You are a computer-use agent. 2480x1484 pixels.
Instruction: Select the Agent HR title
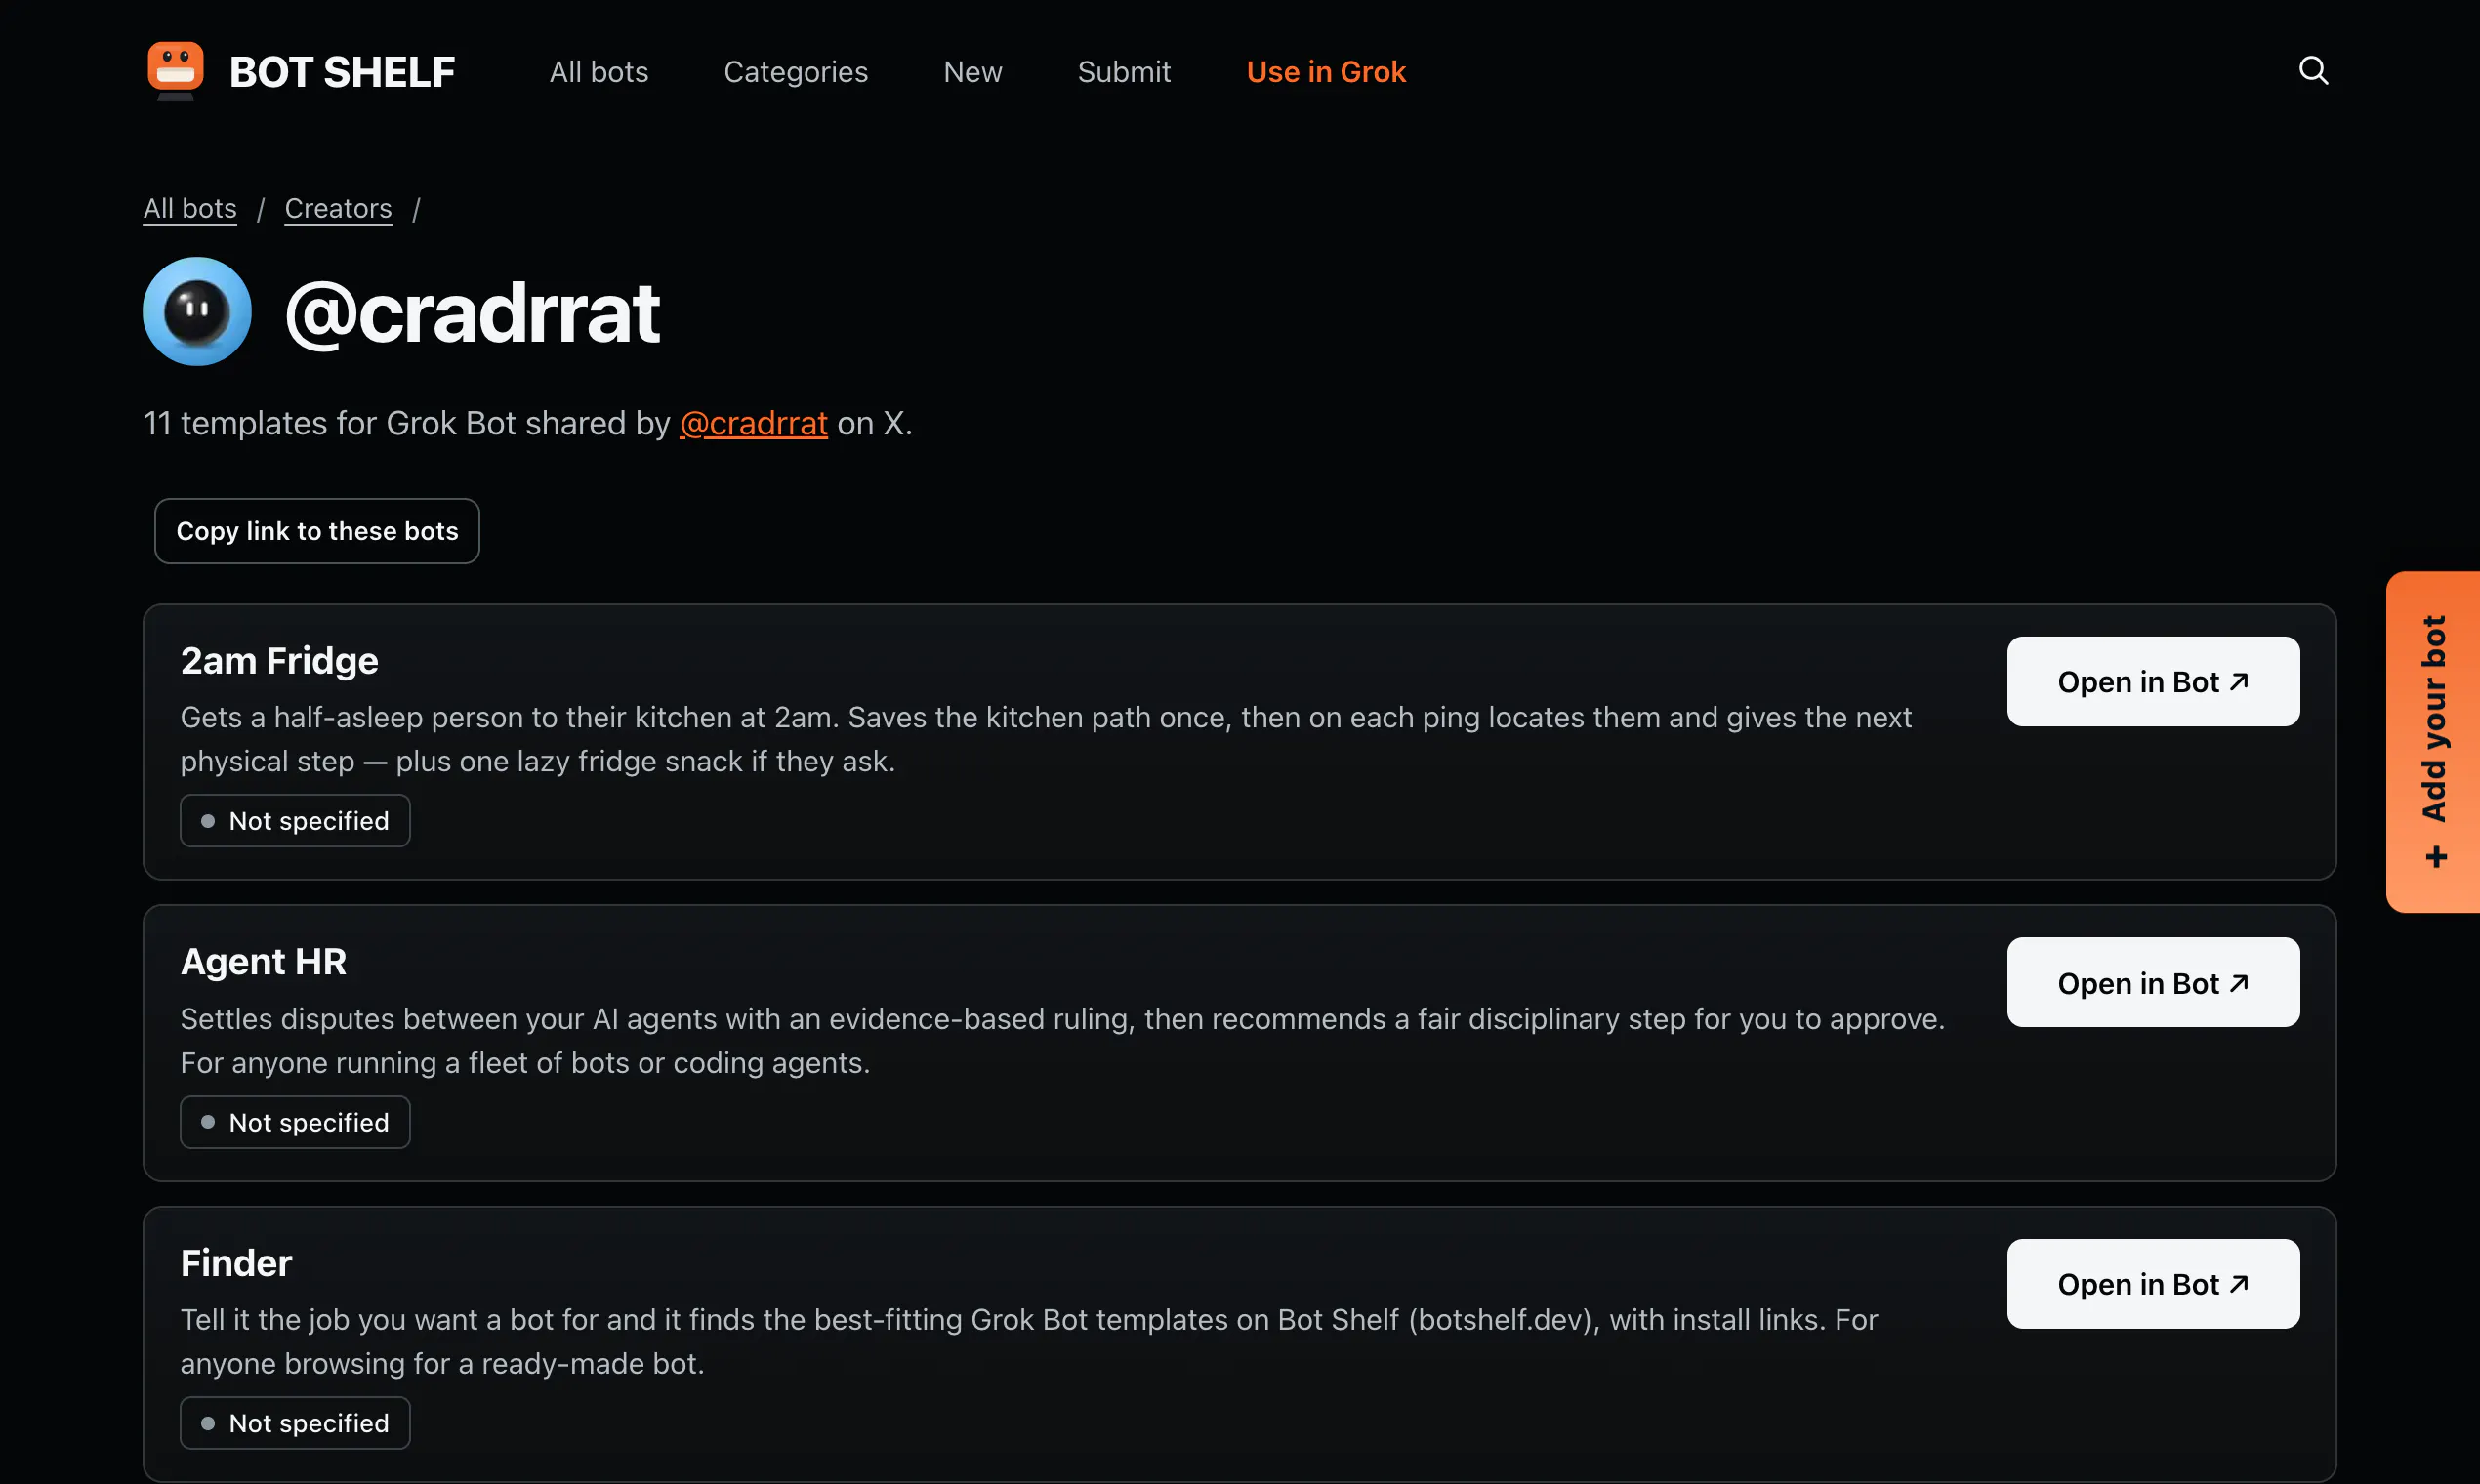[263, 962]
